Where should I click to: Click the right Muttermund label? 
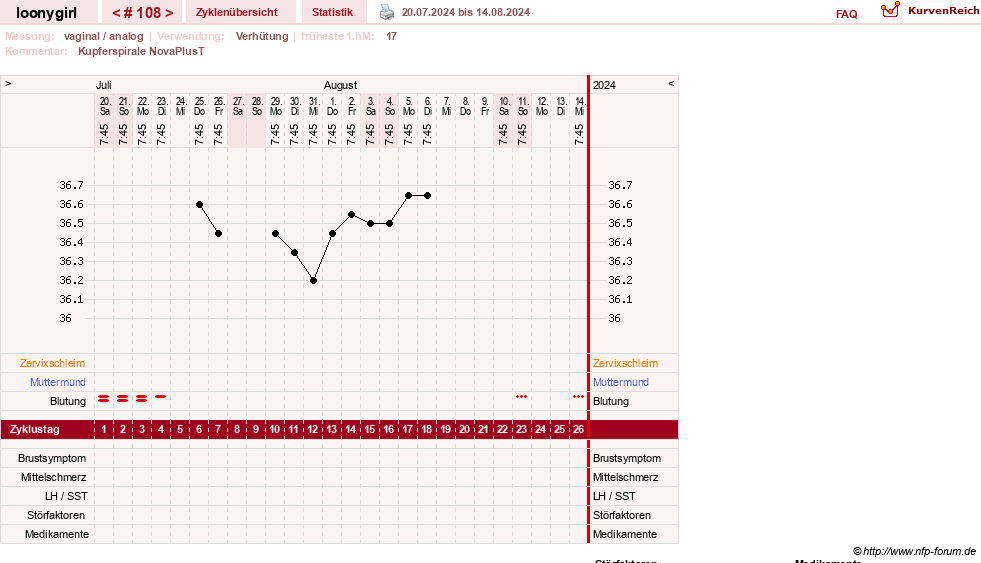[x=621, y=382]
